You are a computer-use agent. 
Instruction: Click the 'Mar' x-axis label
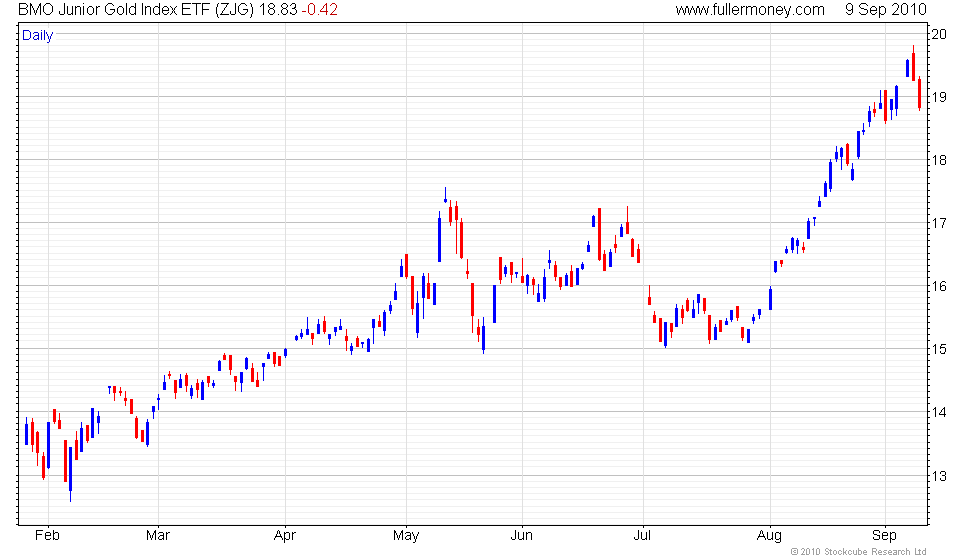pos(158,536)
